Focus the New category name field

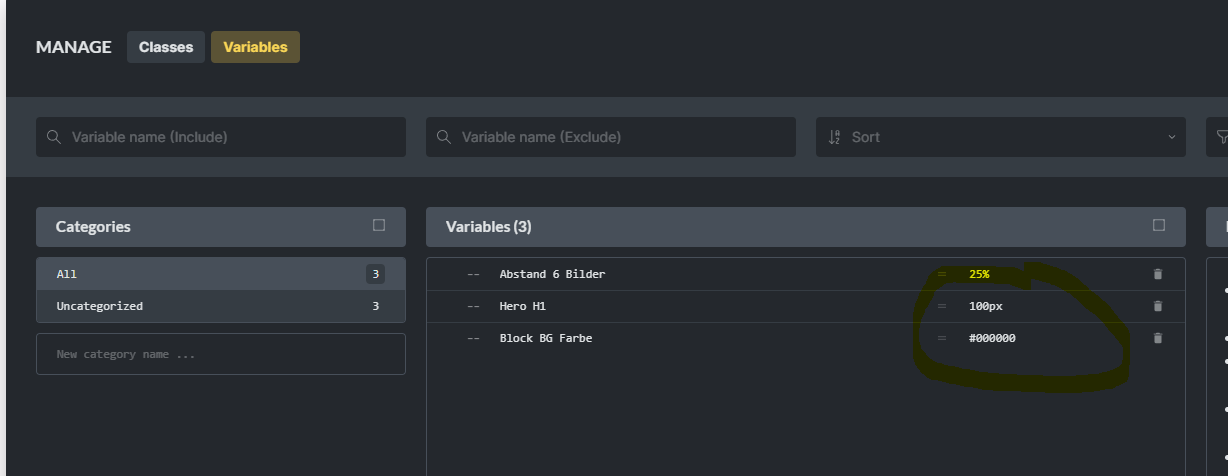(x=221, y=354)
